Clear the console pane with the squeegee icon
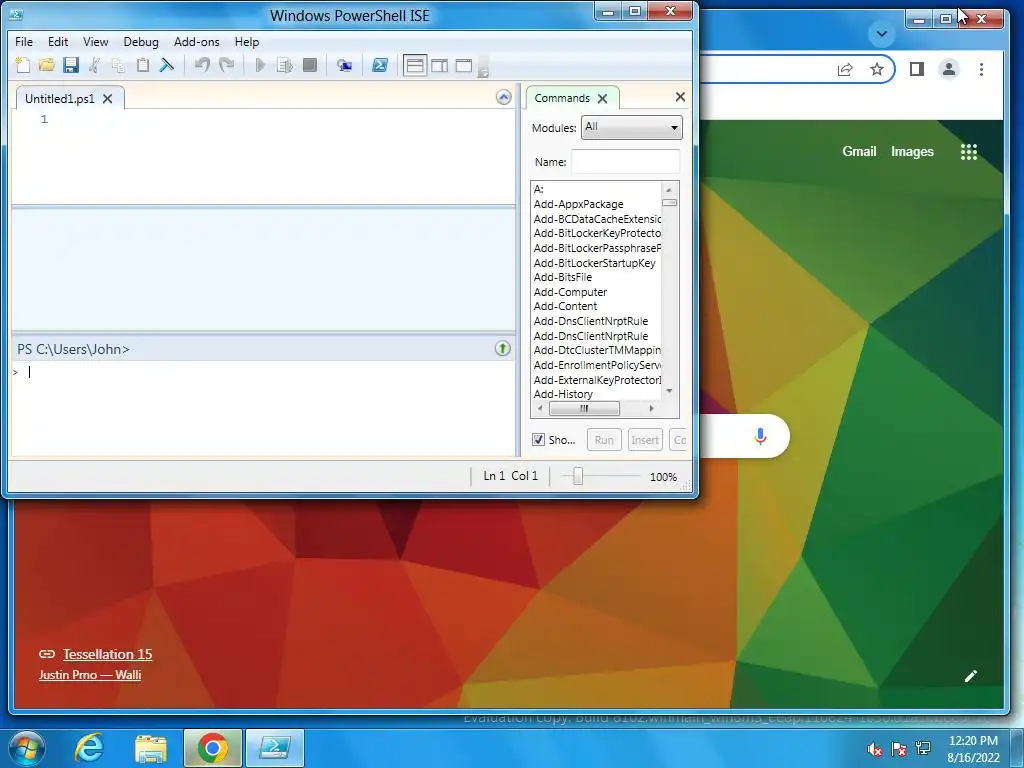Image resolution: width=1024 pixels, height=768 pixels. pos(167,65)
